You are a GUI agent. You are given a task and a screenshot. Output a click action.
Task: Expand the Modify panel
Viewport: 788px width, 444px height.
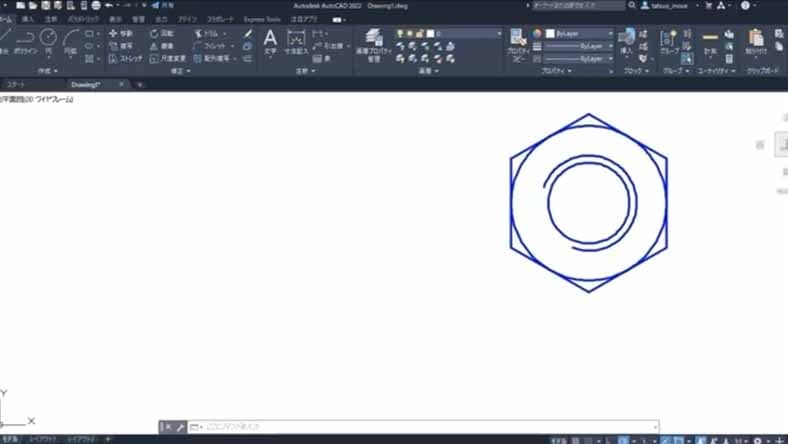(x=180, y=71)
